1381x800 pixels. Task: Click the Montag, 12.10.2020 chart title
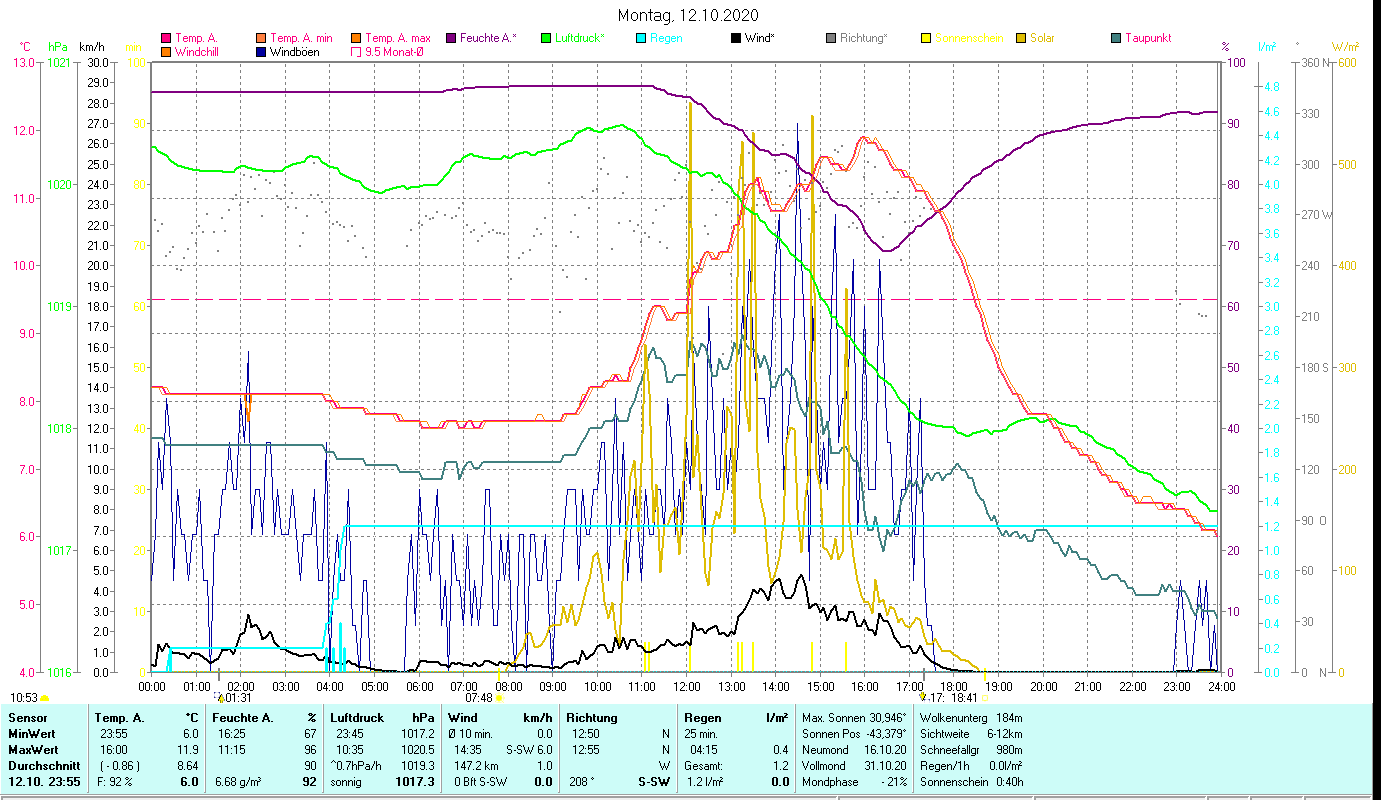688,15
